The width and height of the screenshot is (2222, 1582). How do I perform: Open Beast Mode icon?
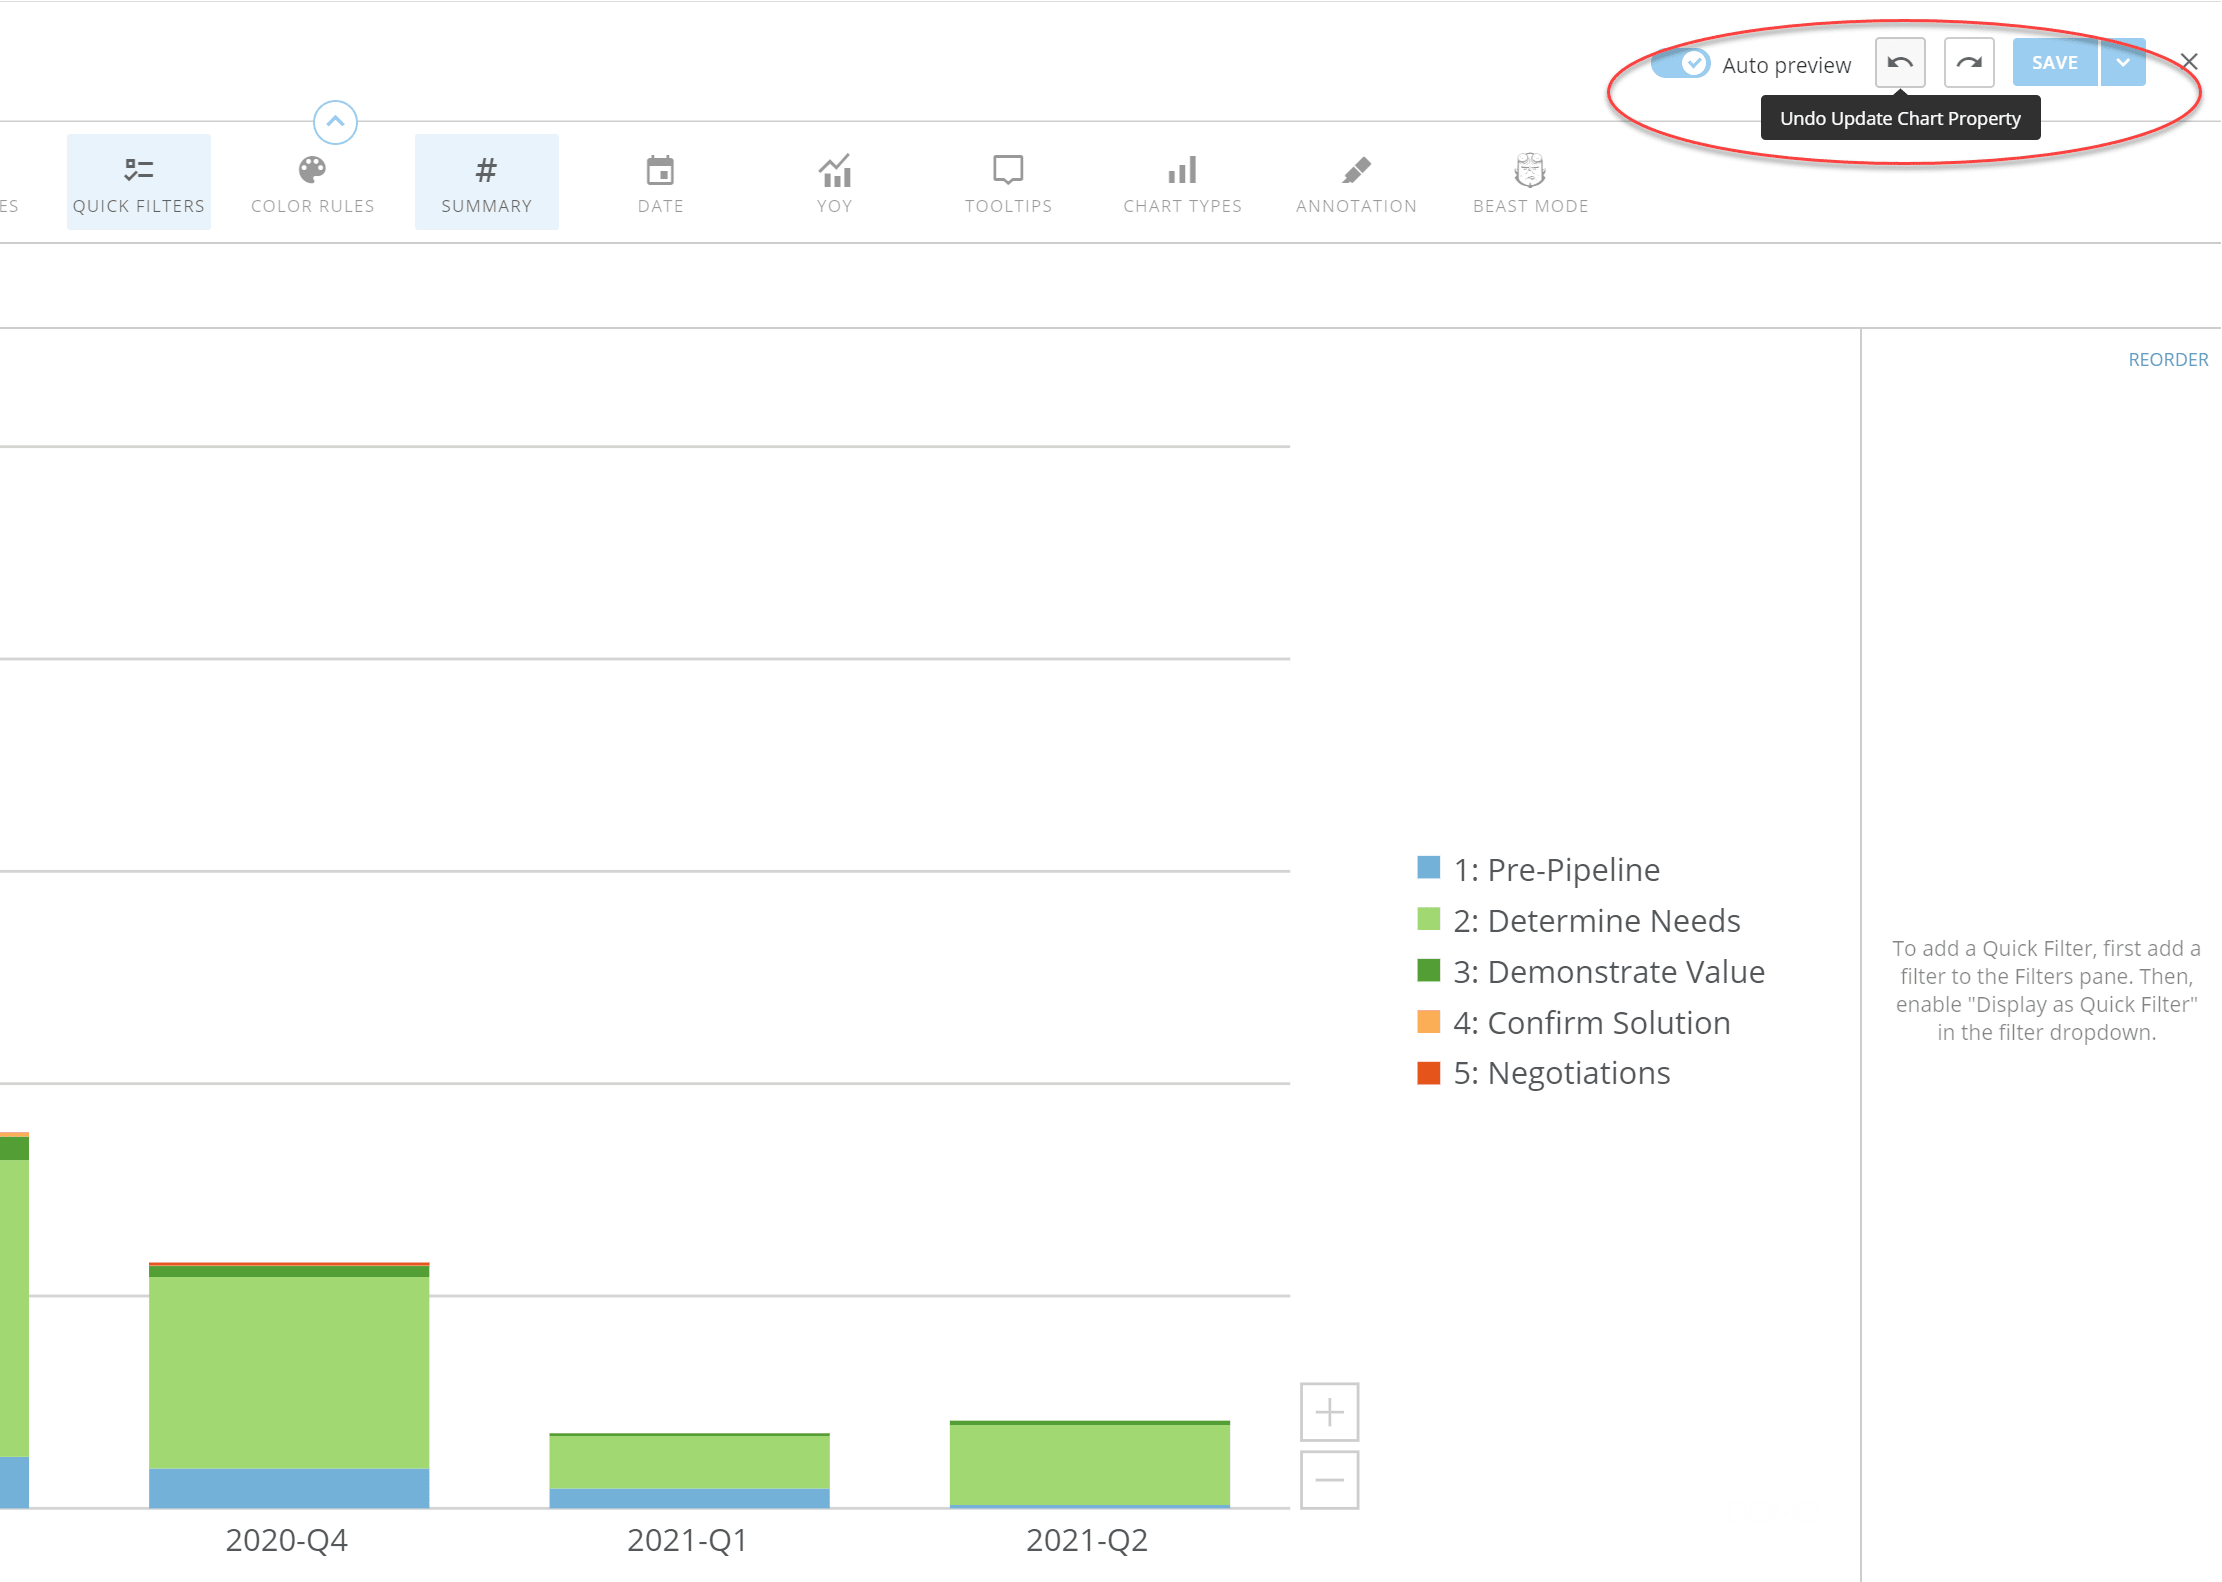(x=1530, y=171)
